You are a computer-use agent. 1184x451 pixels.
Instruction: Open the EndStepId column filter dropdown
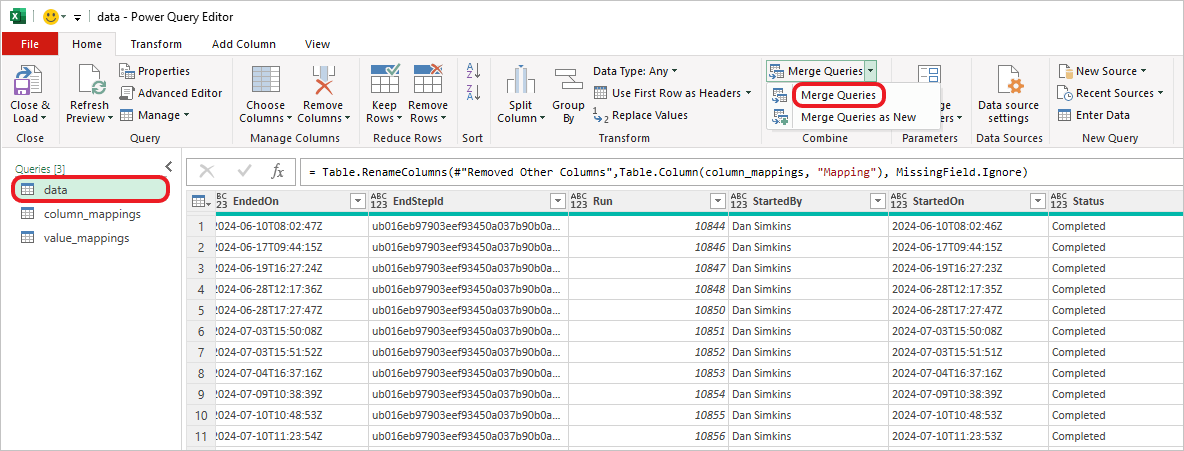[x=557, y=202]
